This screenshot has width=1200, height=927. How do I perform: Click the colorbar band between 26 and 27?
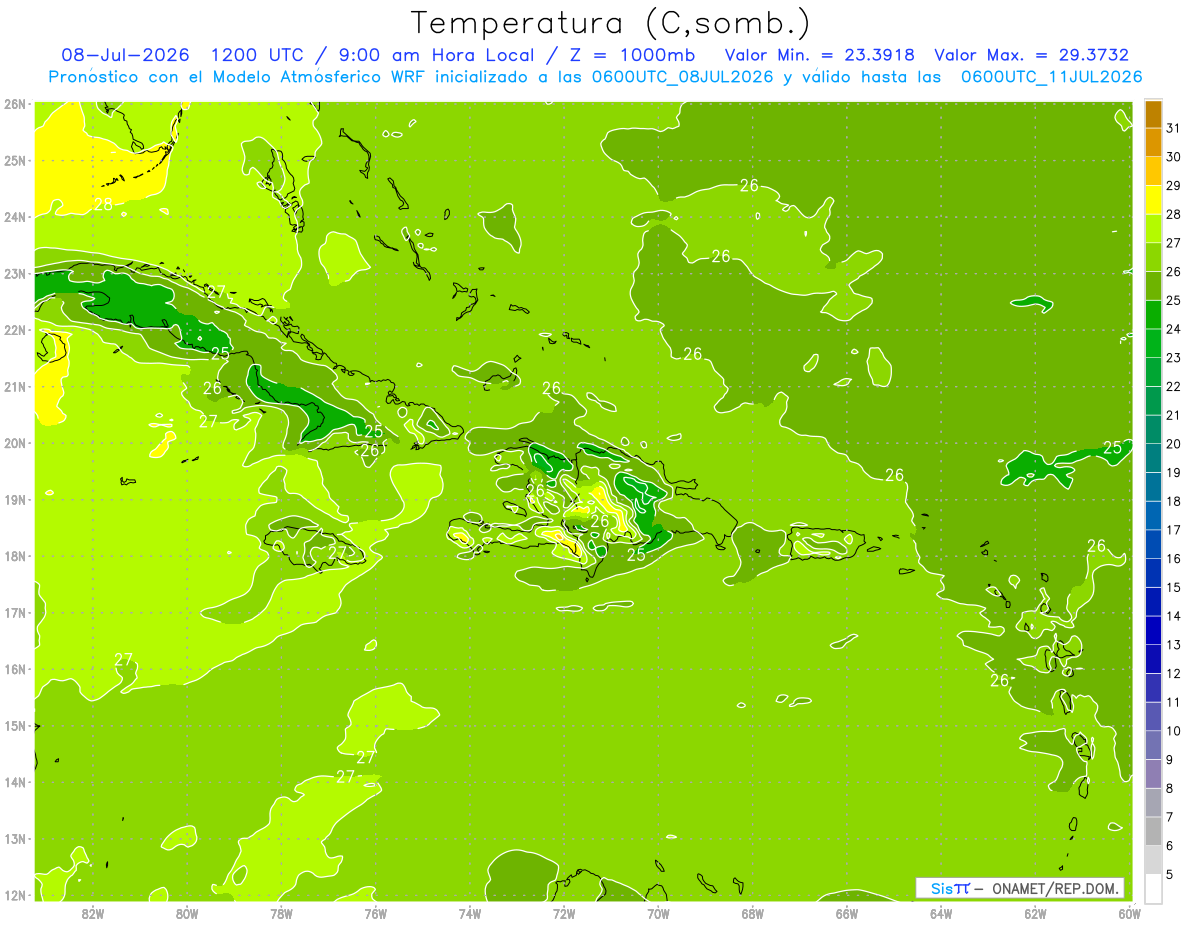coord(1153,258)
